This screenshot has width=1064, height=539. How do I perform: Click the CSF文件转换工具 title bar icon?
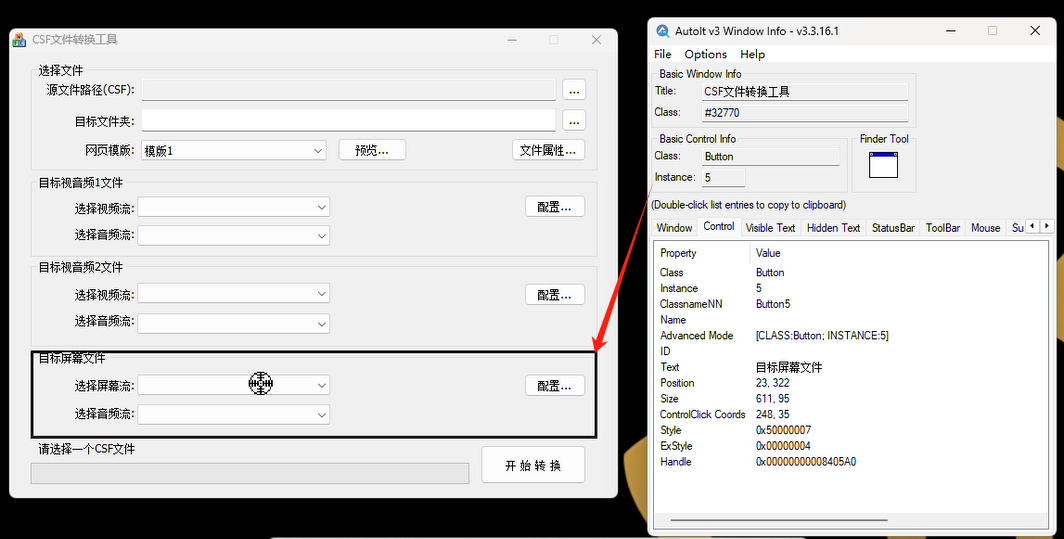(20, 39)
